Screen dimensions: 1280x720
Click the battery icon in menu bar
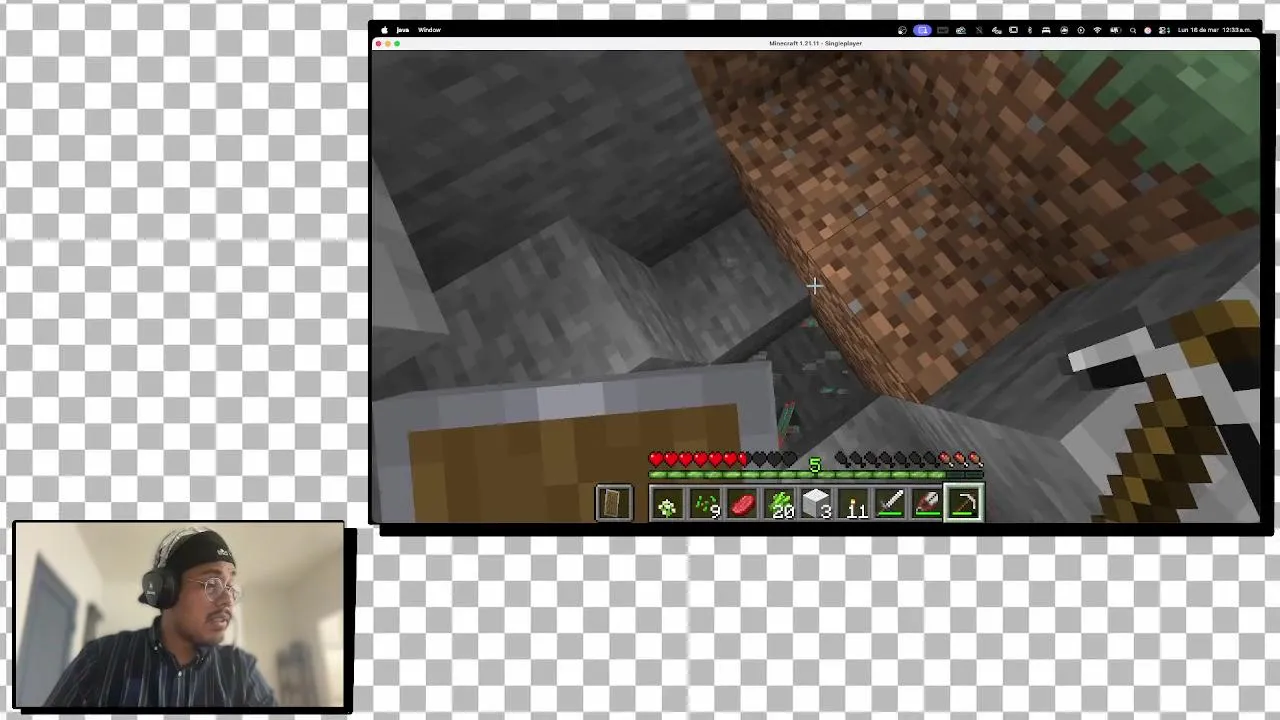1115,30
